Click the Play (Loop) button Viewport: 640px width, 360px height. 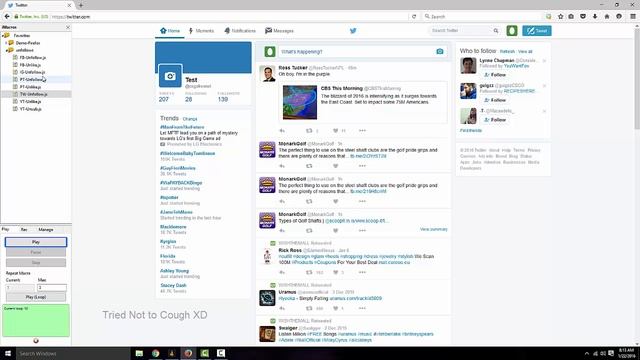(36, 297)
